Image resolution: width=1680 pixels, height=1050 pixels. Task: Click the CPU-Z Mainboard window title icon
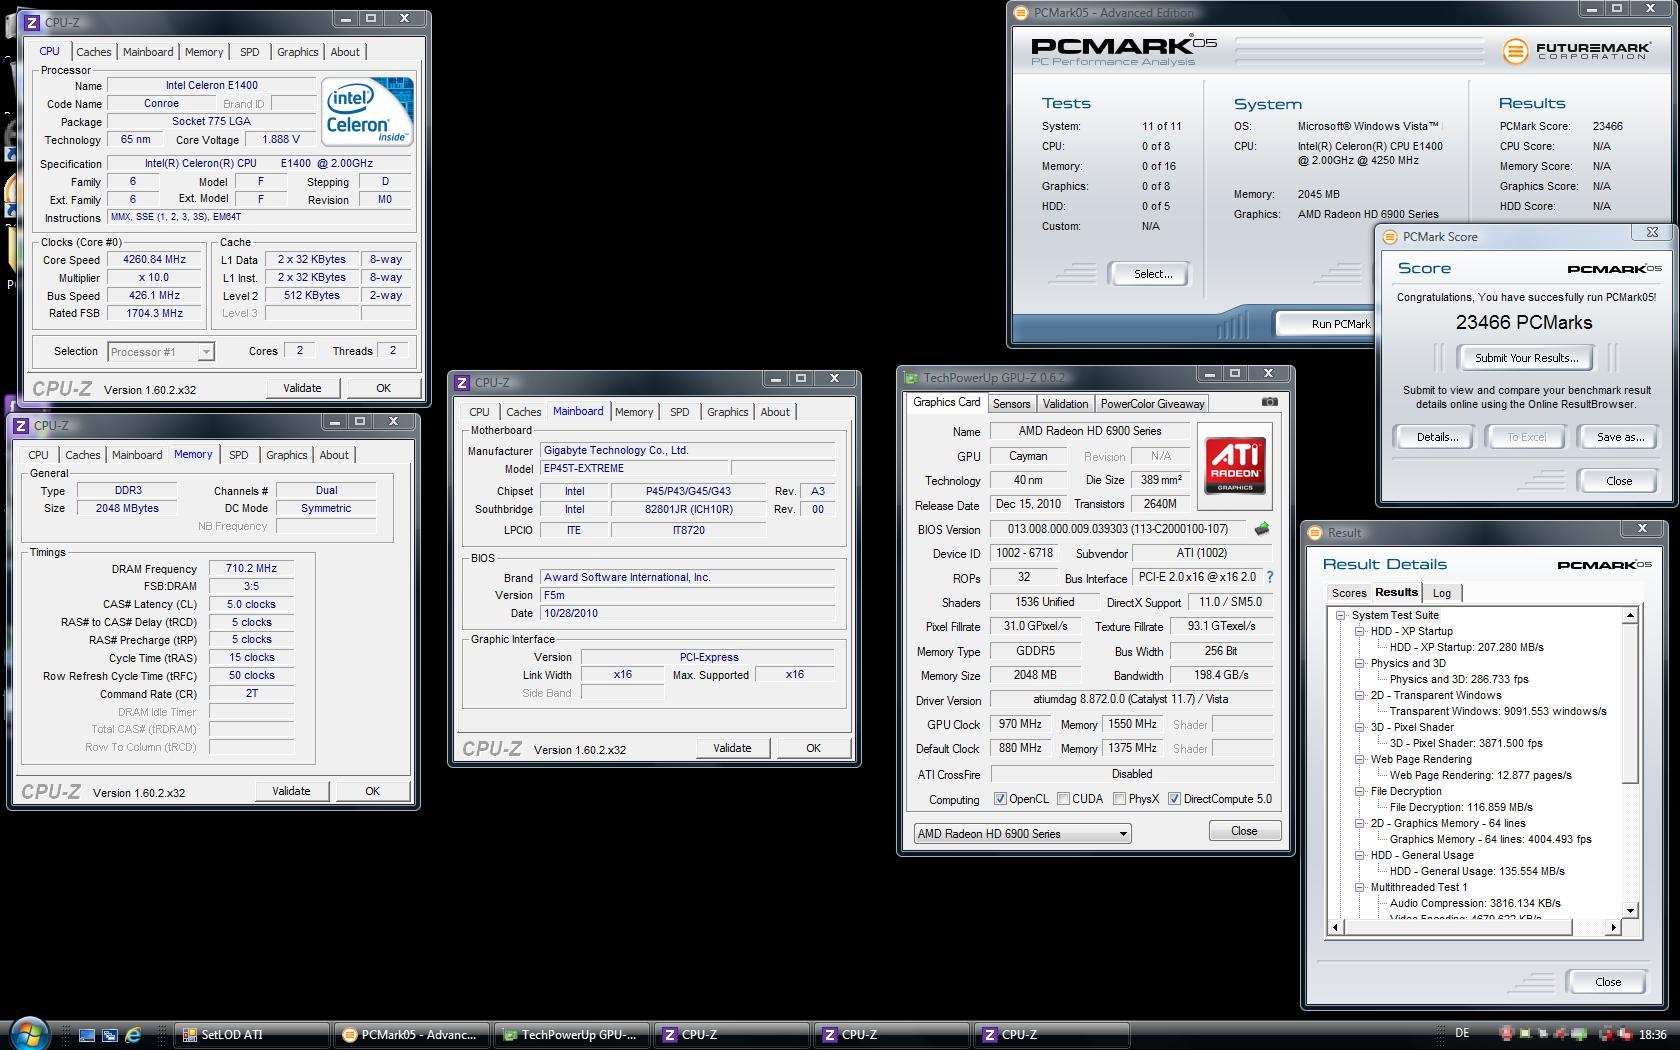pyautogui.click(x=462, y=382)
